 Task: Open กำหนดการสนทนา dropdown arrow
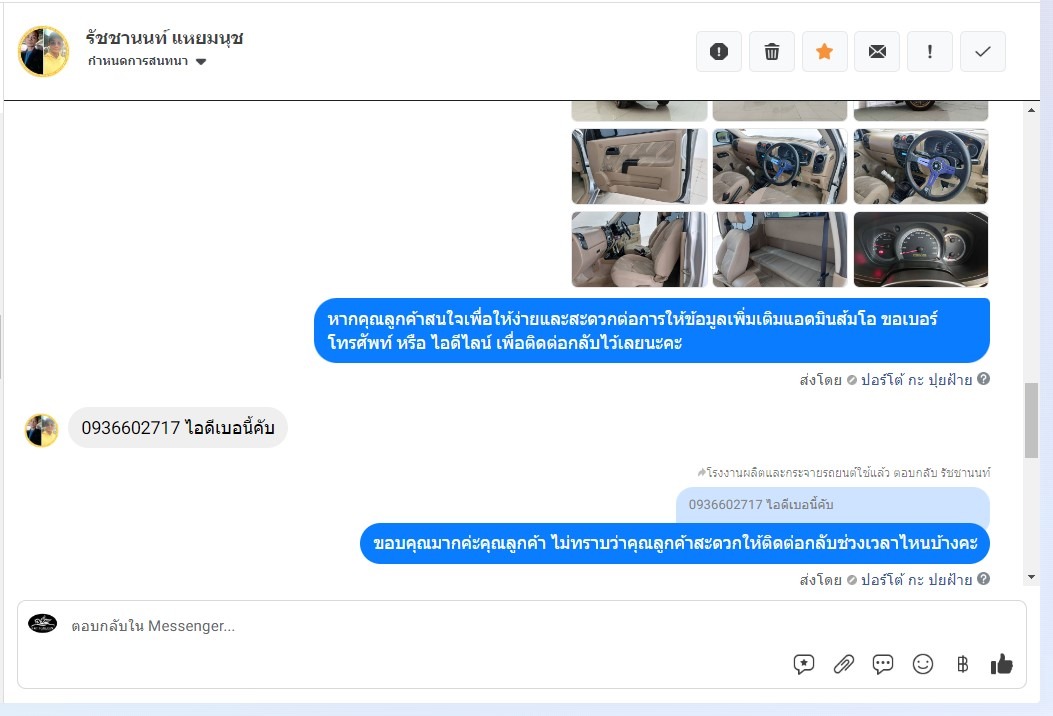pyautogui.click(x=201, y=62)
